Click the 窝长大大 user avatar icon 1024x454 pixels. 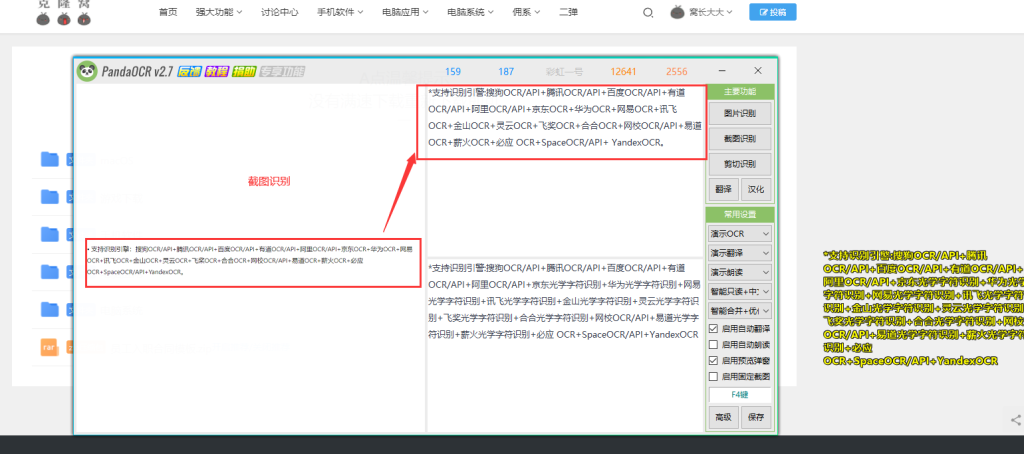point(678,12)
